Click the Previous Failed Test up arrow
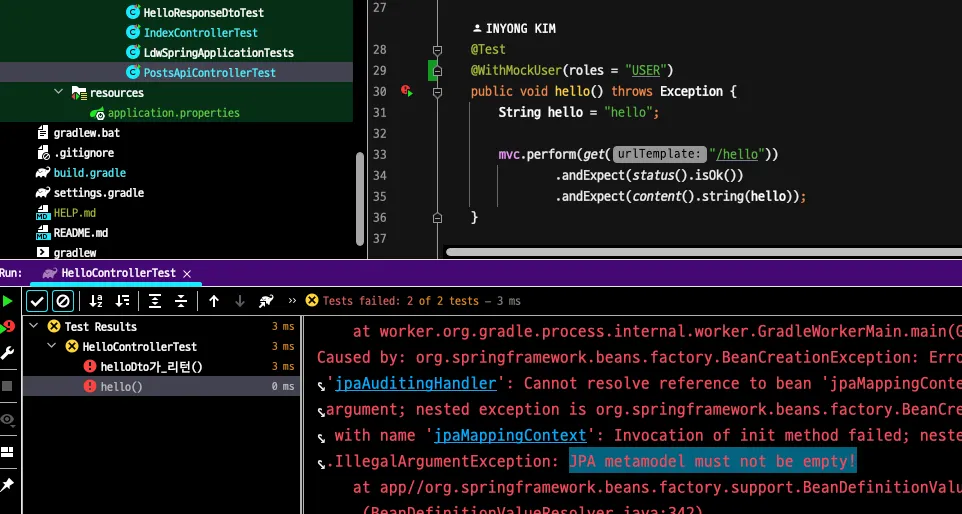This screenshot has width=962, height=514. [x=214, y=301]
